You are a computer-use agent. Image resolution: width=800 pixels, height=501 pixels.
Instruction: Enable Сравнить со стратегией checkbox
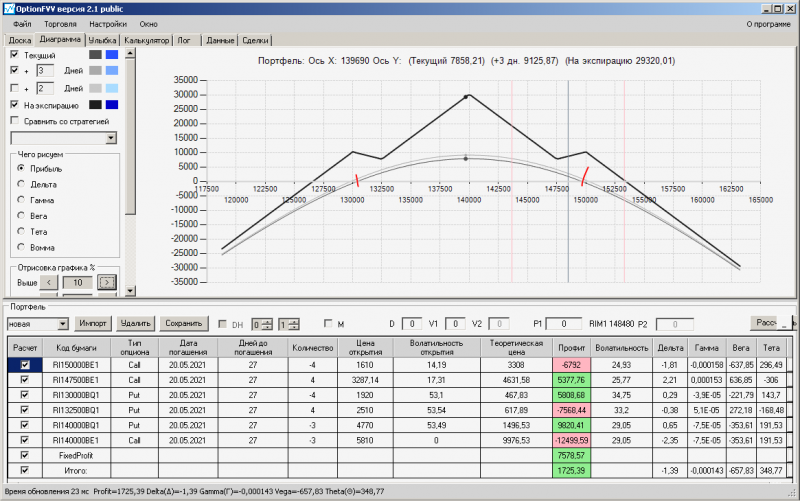click(14, 120)
